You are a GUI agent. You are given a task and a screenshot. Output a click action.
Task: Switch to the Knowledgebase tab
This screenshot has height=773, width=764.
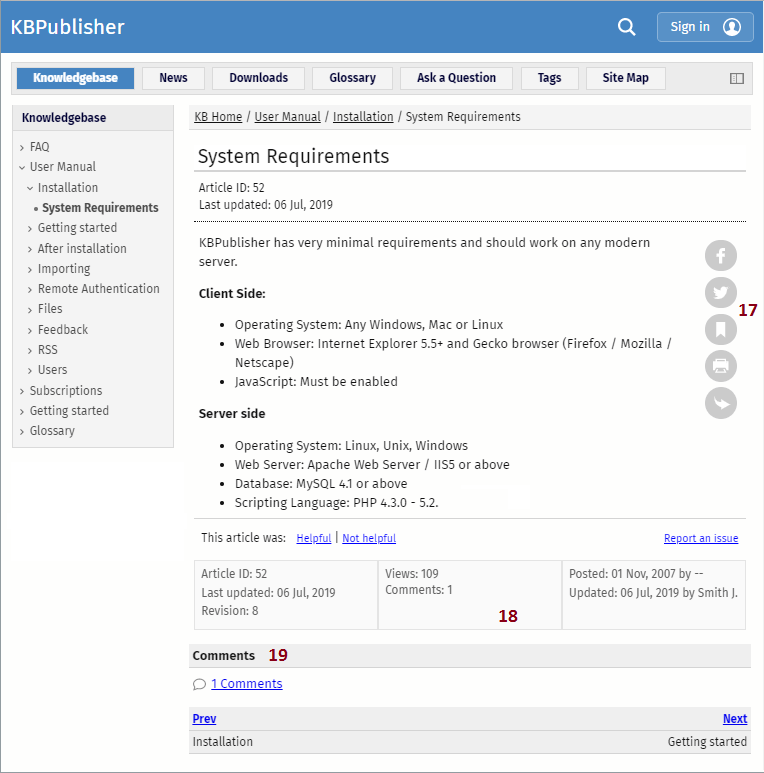[x=75, y=78]
